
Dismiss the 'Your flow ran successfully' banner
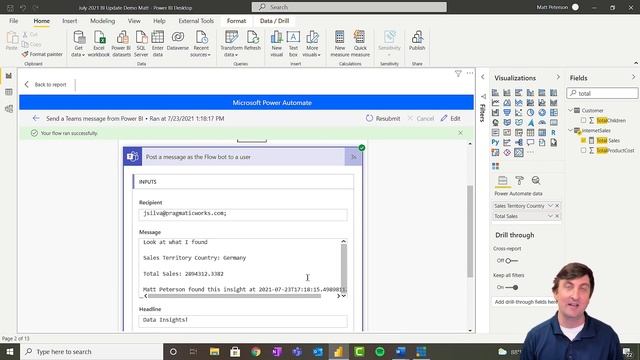point(460,133)
